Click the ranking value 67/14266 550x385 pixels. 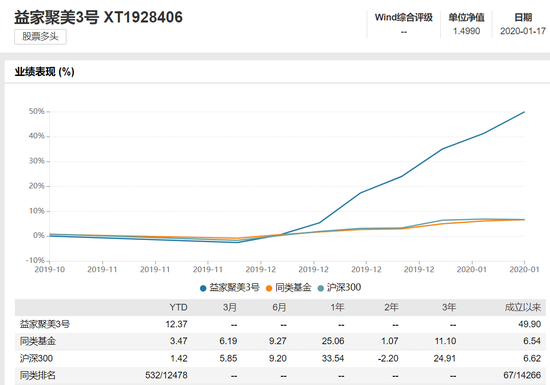pos(522,375)
